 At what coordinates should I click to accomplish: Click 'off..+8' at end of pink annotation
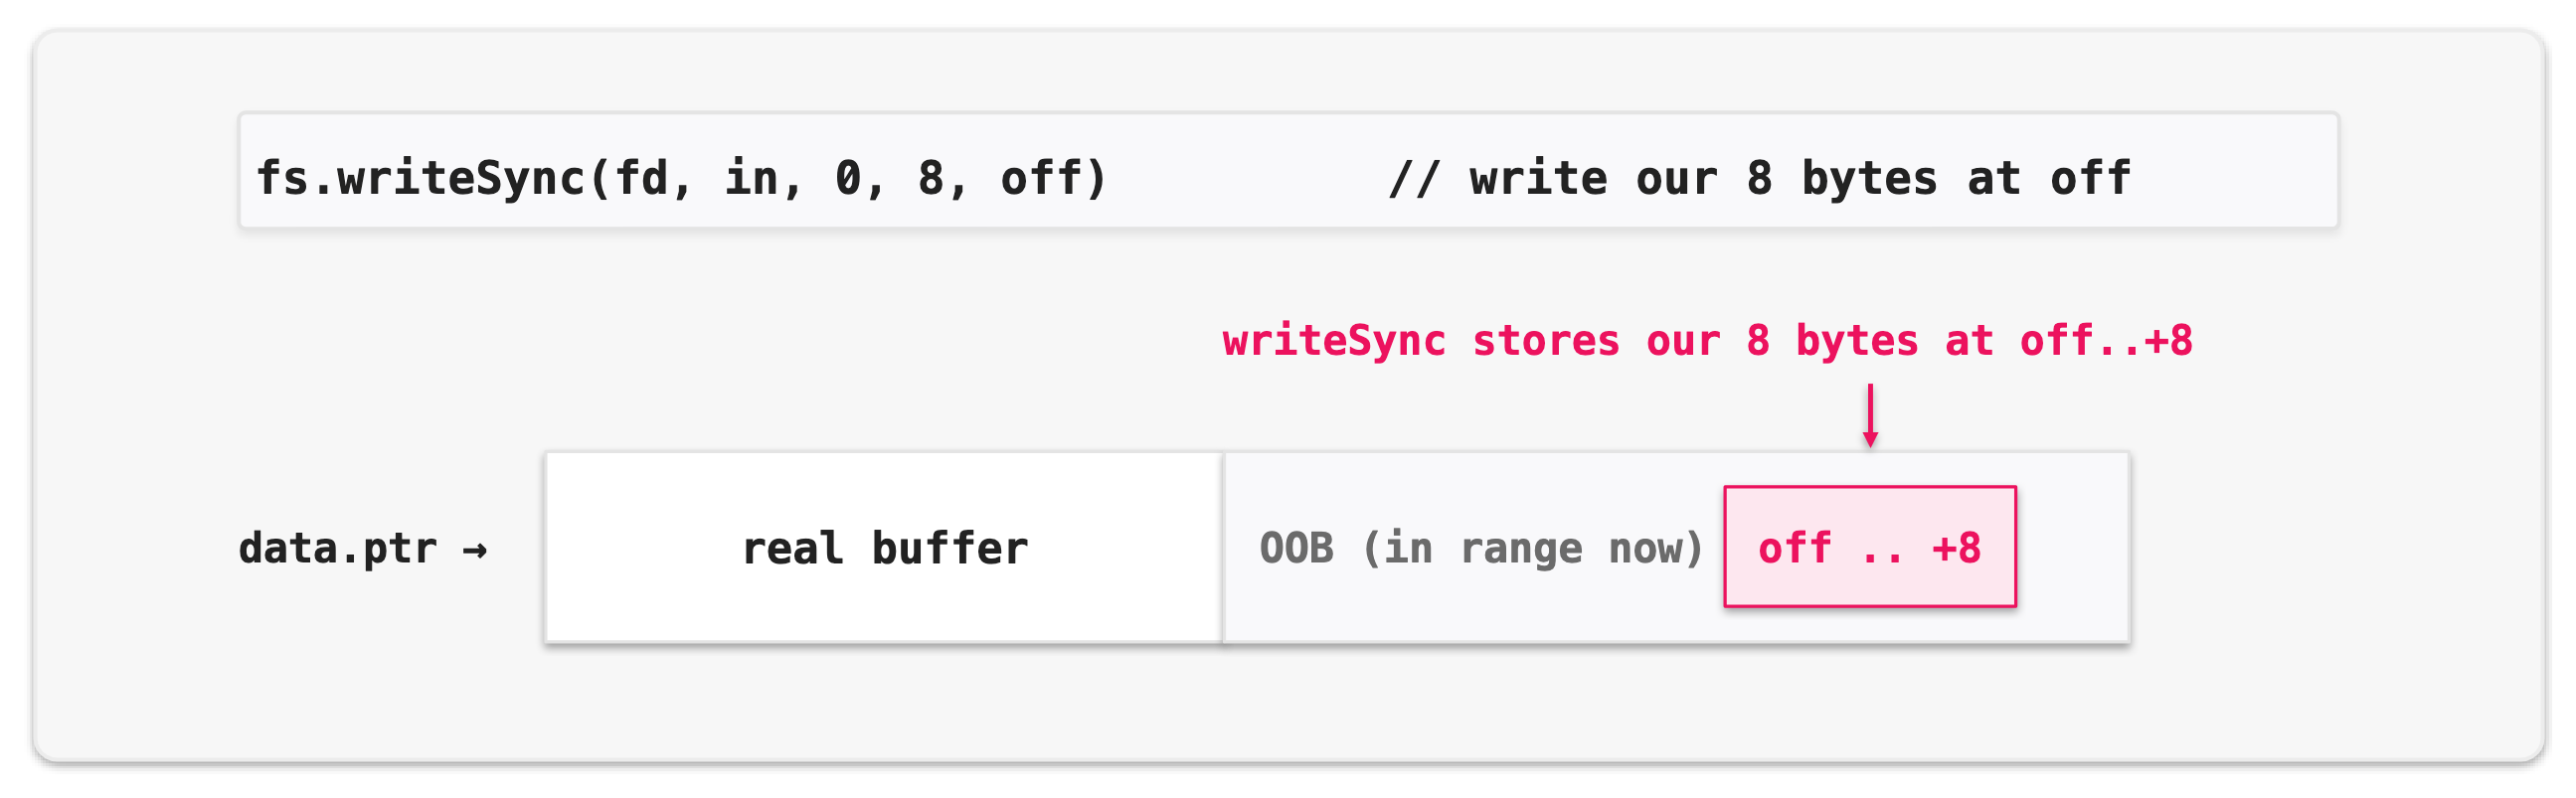click(2106, 341)
